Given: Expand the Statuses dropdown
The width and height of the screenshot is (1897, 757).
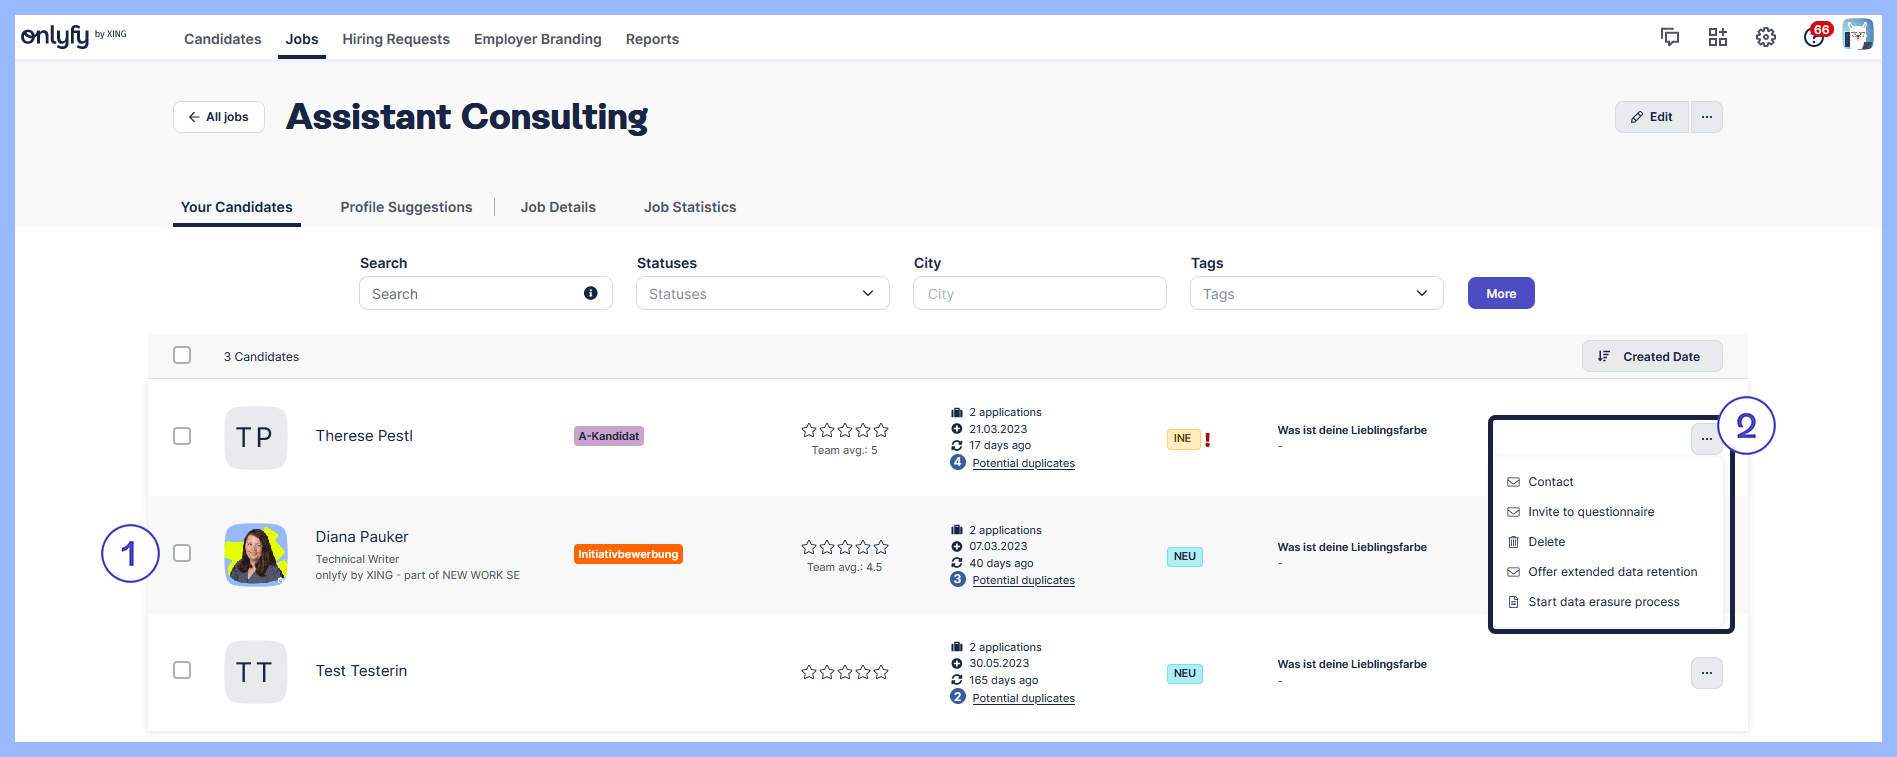Looking at the screenshot, I should [762, 293].
